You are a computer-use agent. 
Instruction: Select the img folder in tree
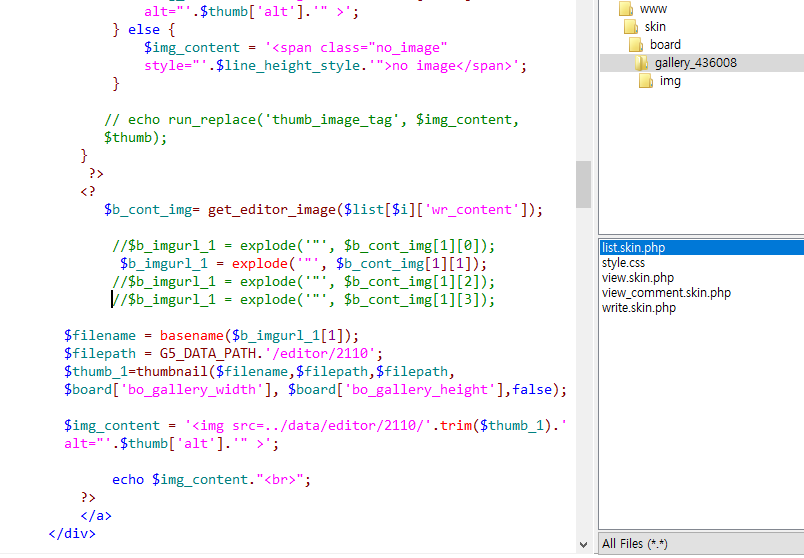[670, 81]
